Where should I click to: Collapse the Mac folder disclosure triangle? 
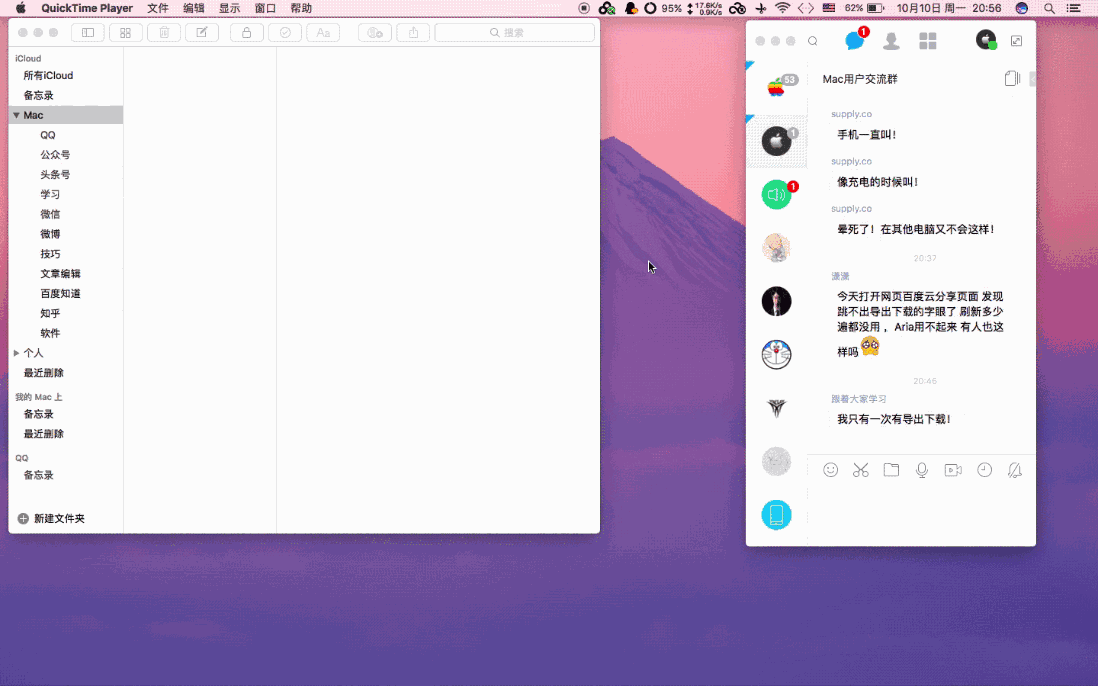16,116
